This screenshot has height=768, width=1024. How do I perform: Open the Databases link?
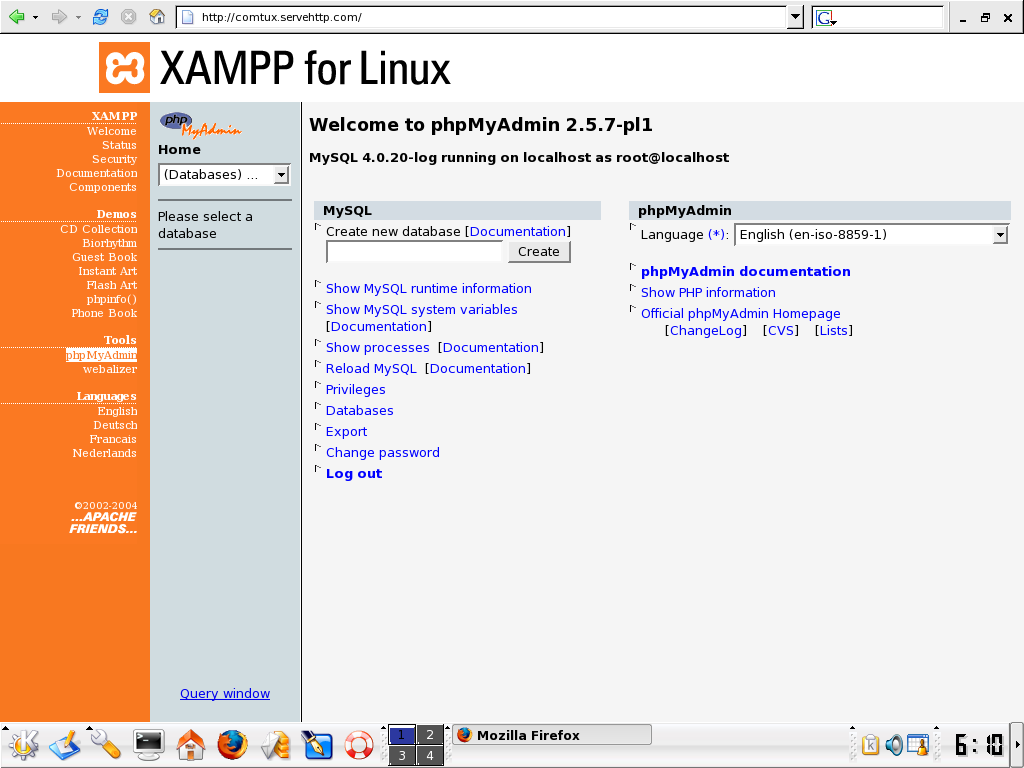click(x=359, y=410)
